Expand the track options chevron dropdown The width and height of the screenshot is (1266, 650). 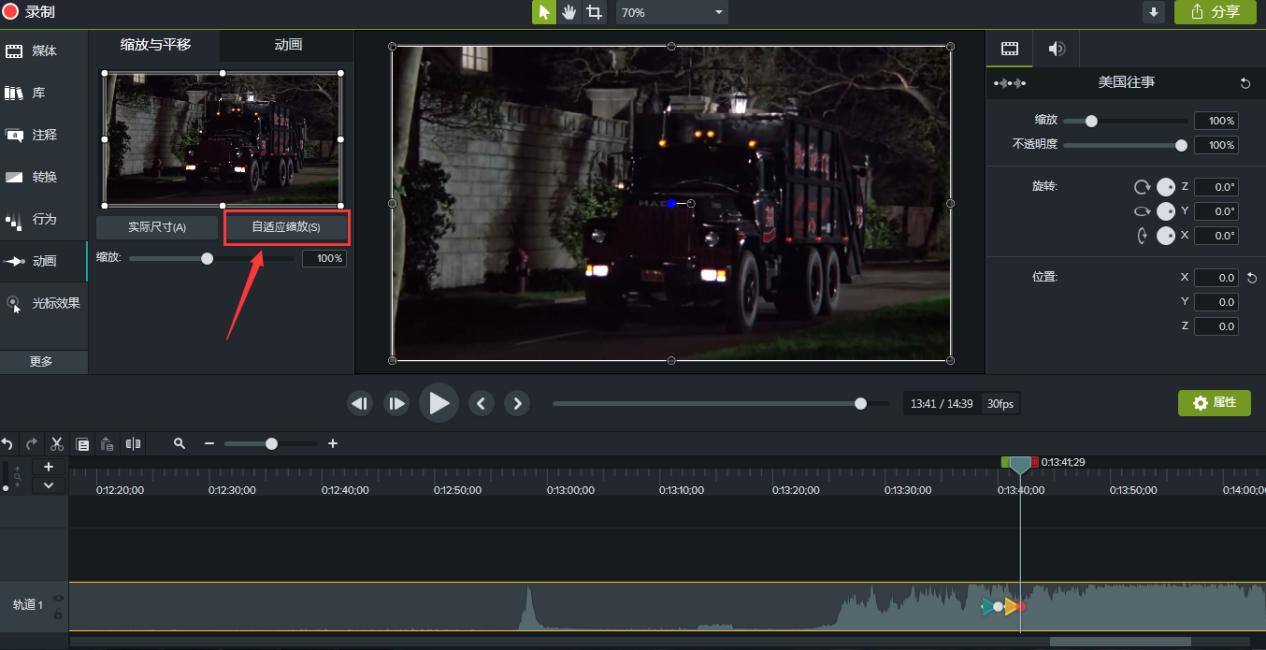click(x=48, y=485)
